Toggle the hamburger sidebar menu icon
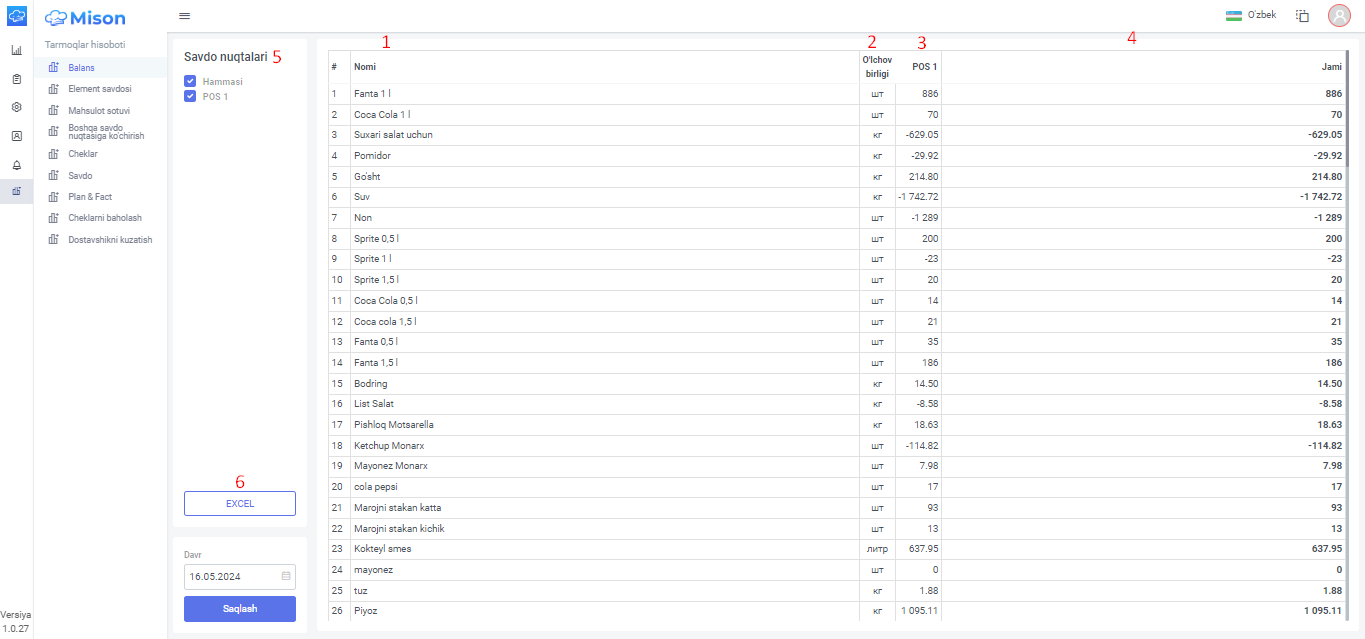1365x639 pixels. click(184, 16)
